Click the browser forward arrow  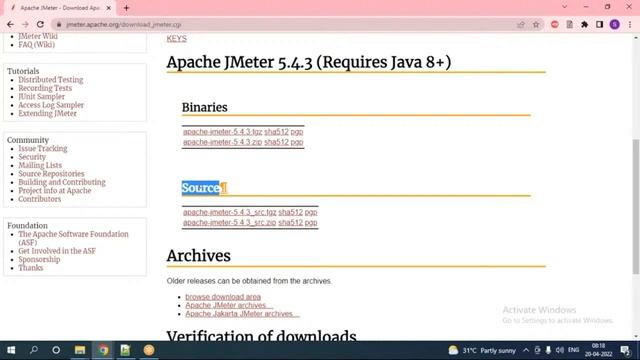pyautogui.click(x=25, y=24)
